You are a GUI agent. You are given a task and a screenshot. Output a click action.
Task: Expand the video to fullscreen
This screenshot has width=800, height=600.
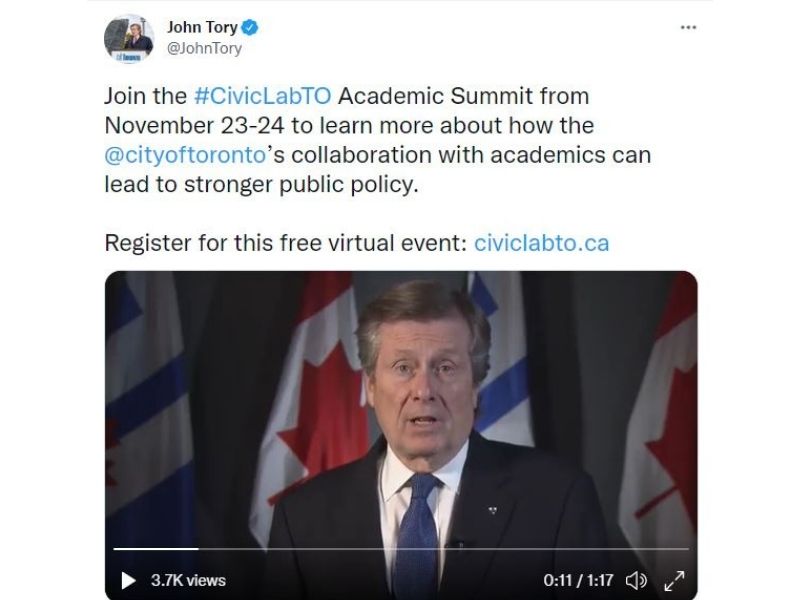coord(674,581)
